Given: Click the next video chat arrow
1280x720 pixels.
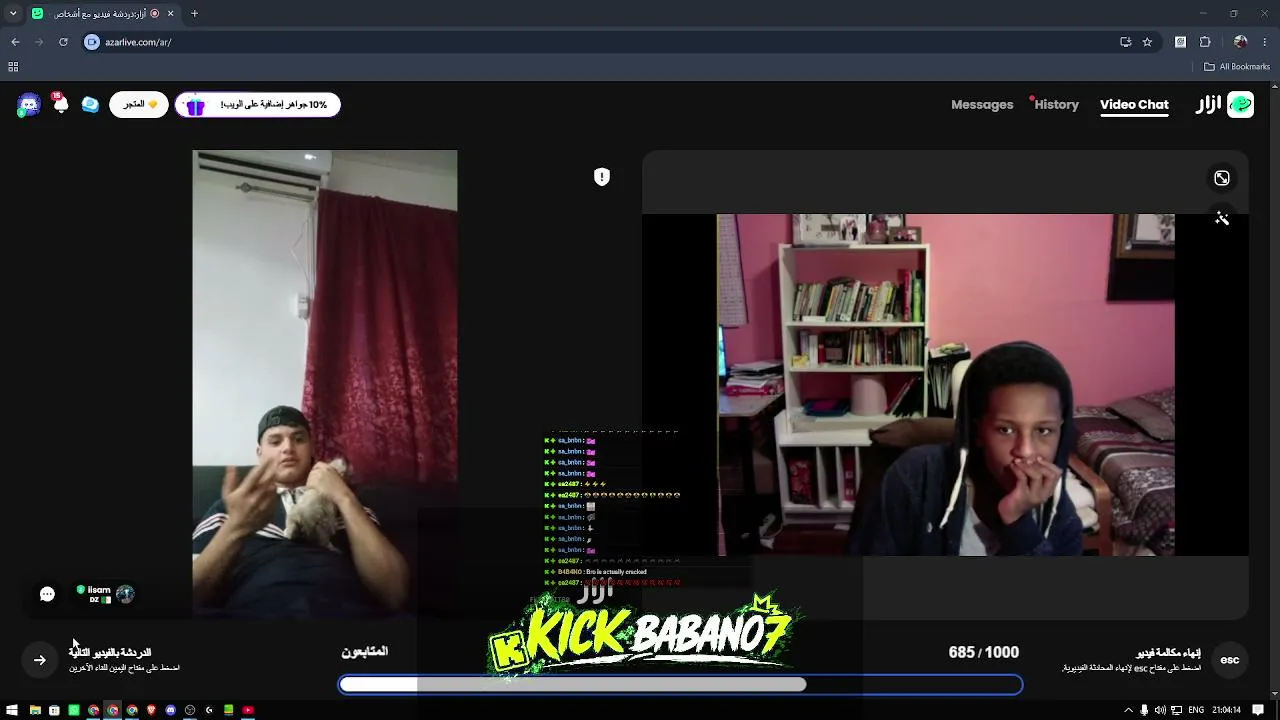Looking at the screenshot, I should (x=40, y=660).
